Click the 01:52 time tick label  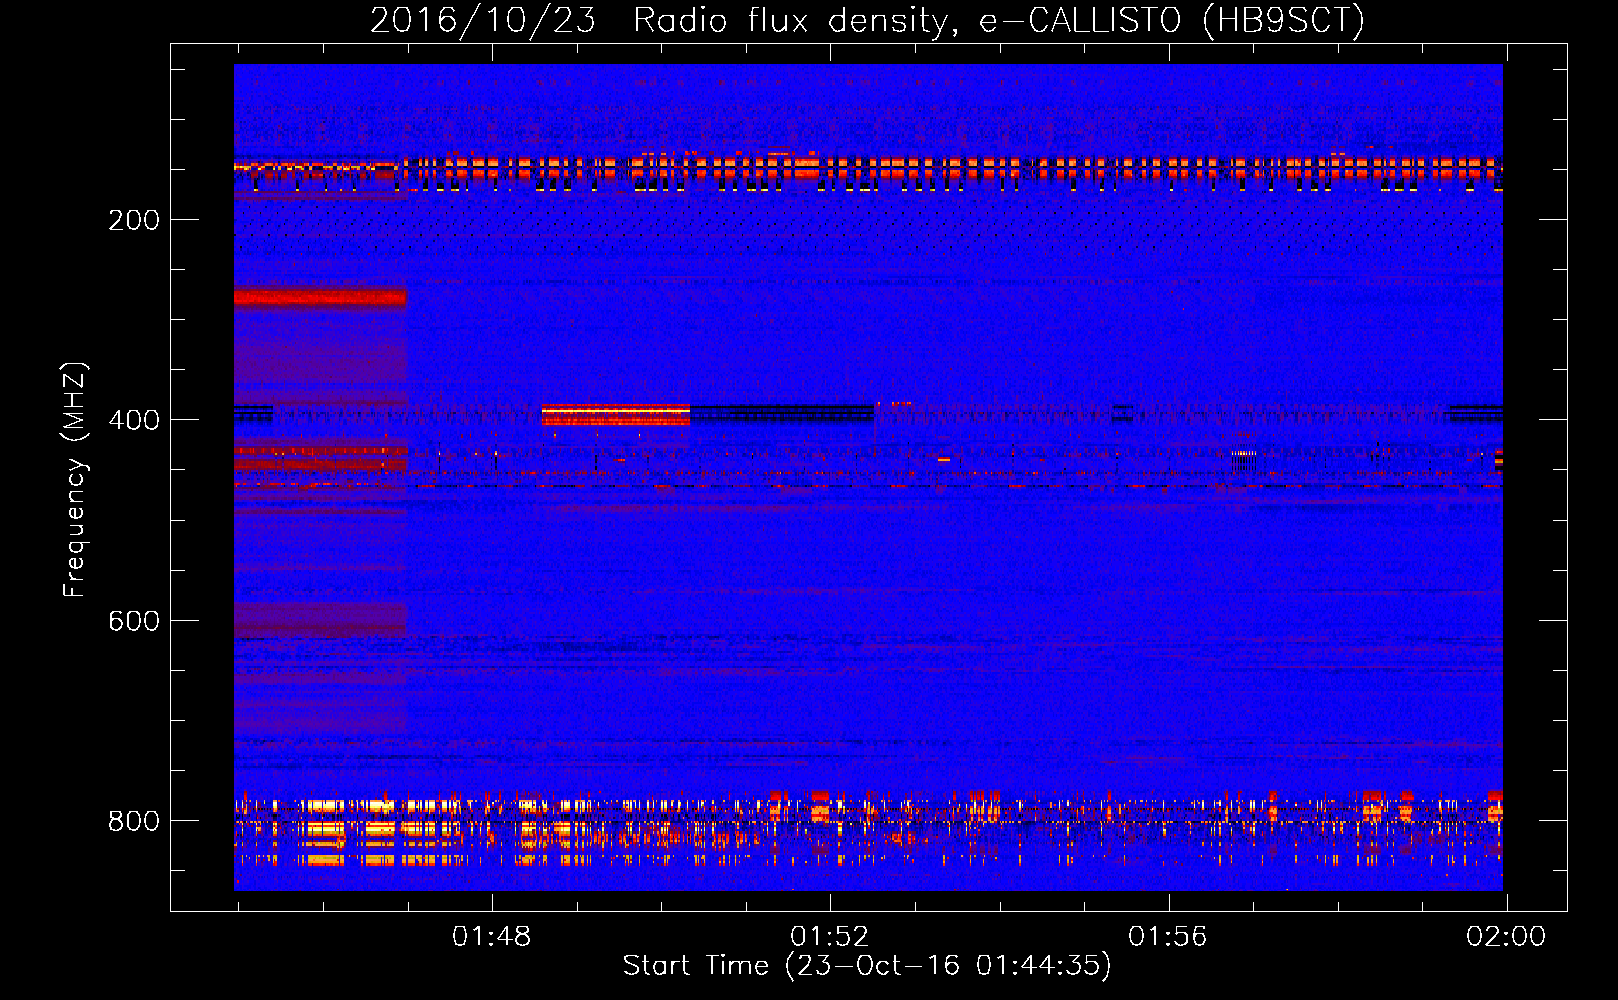coord(830,937)
